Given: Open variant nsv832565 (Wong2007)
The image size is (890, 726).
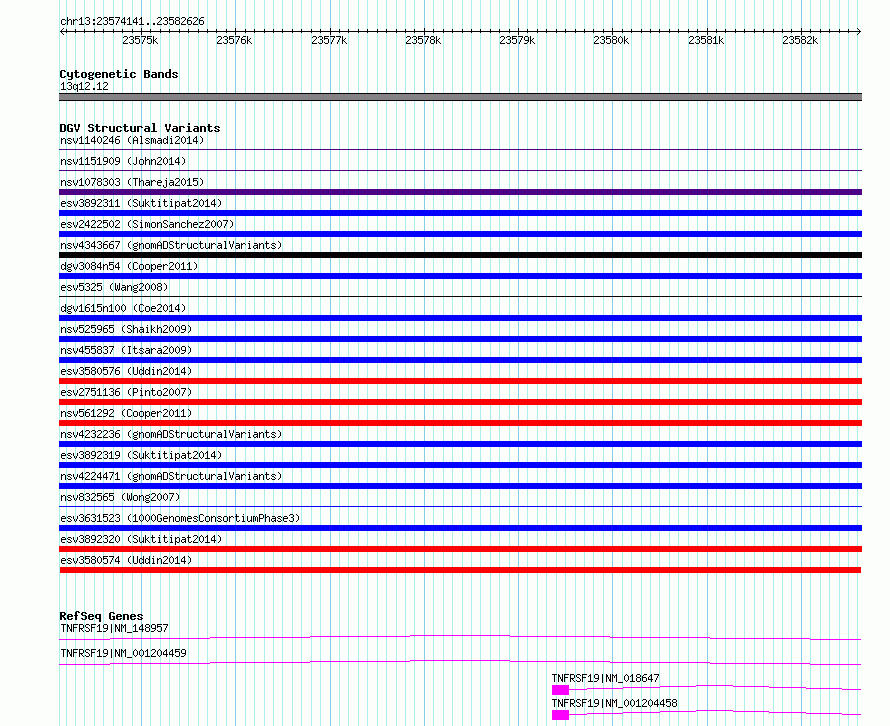Looking at the screenshot, I should 120,497.
